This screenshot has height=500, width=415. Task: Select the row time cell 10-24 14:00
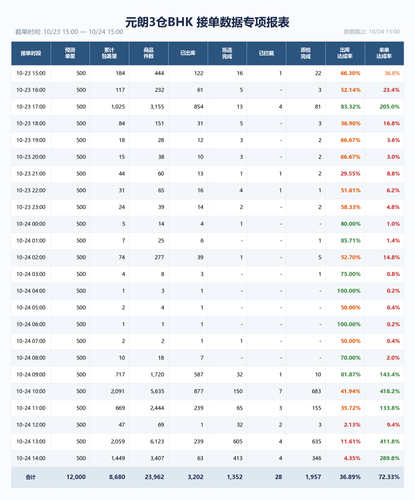point(31,458)
